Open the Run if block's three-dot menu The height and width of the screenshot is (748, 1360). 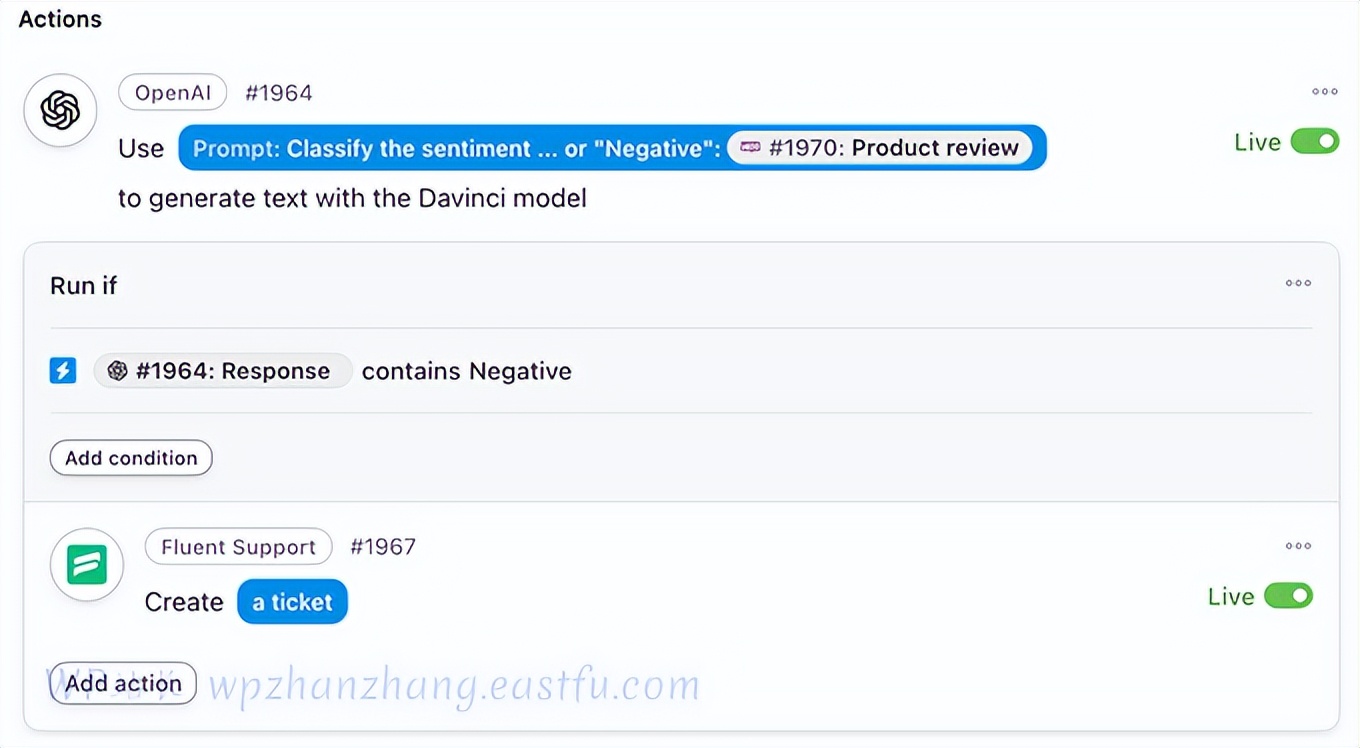(1298, 283)
